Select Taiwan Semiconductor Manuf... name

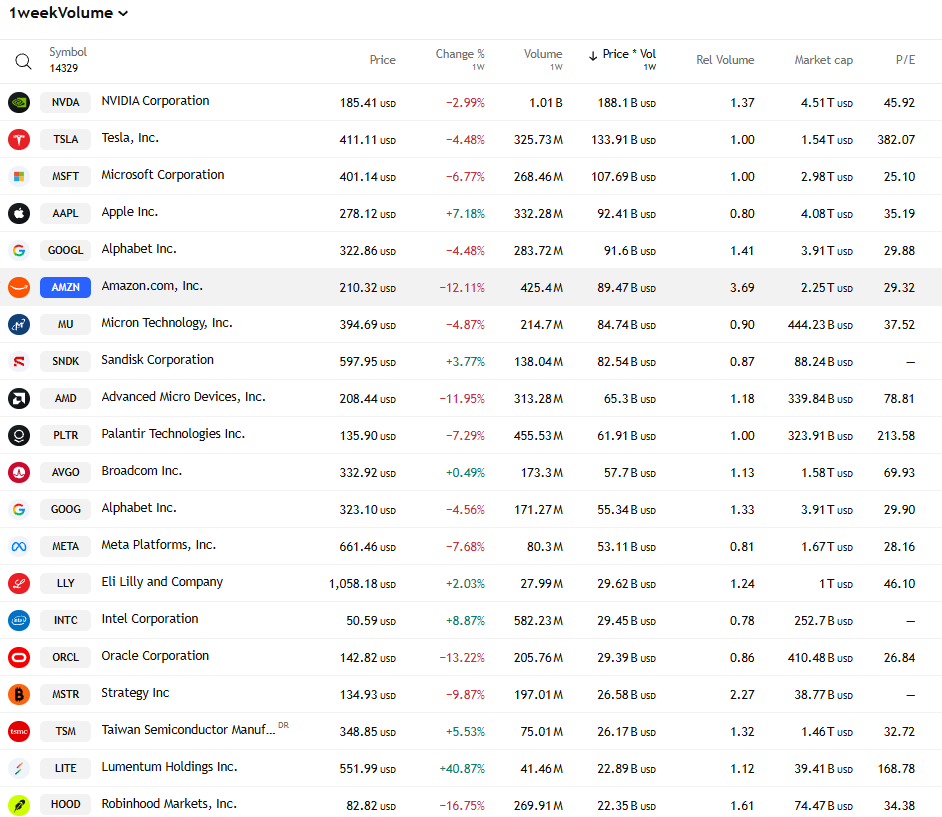[188, 730]
